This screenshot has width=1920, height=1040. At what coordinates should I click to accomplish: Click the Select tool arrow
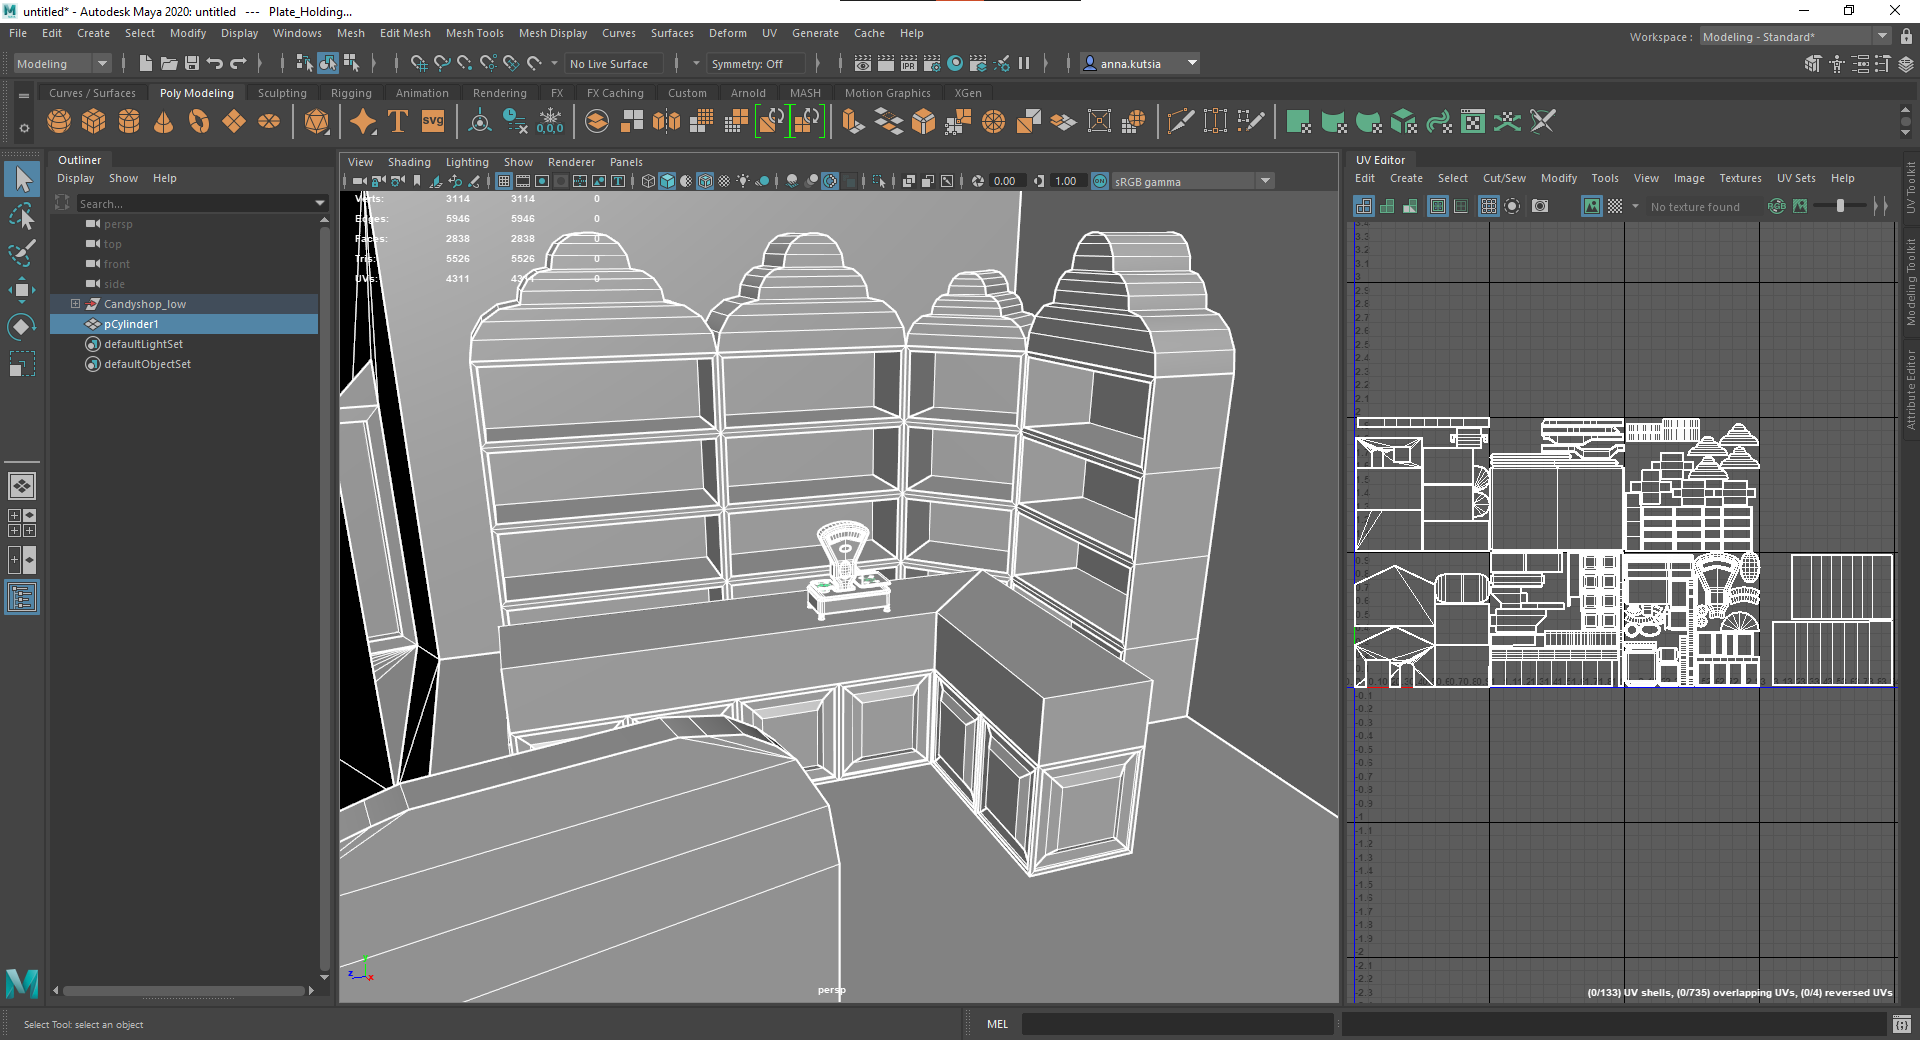pyautogui.click(x=22, y=179)
